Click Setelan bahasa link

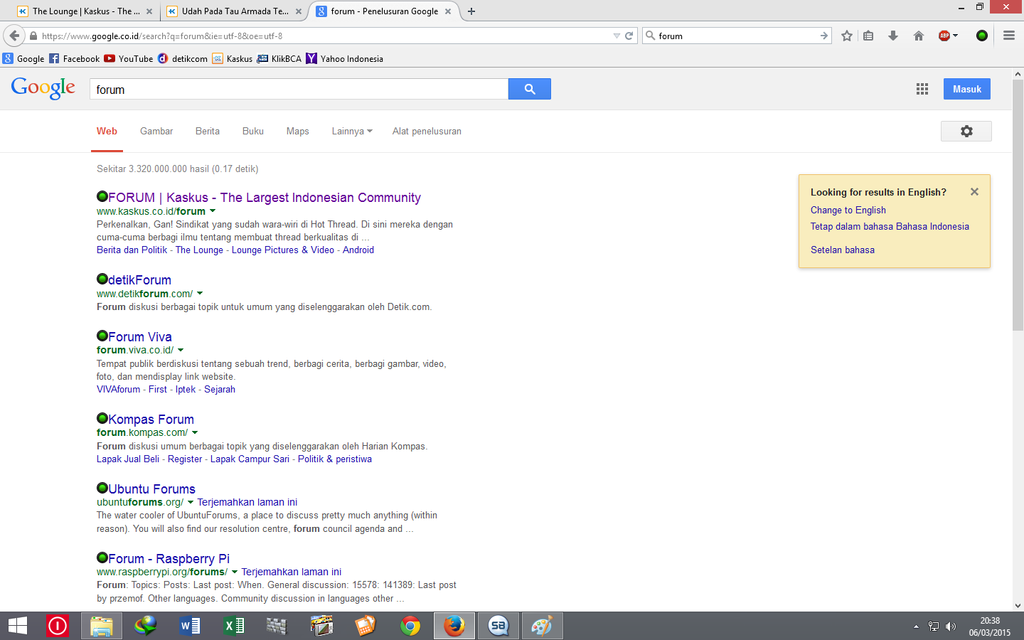(x=842, y=249)
